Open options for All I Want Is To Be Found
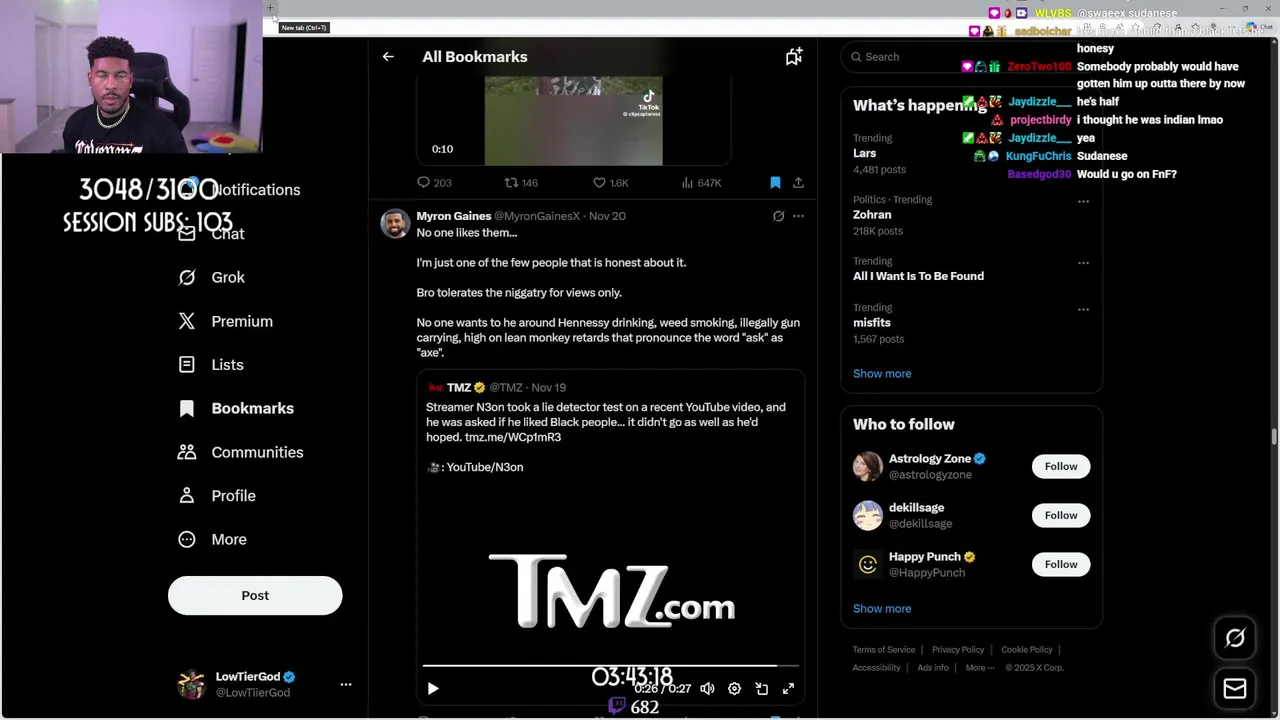 1083,263
